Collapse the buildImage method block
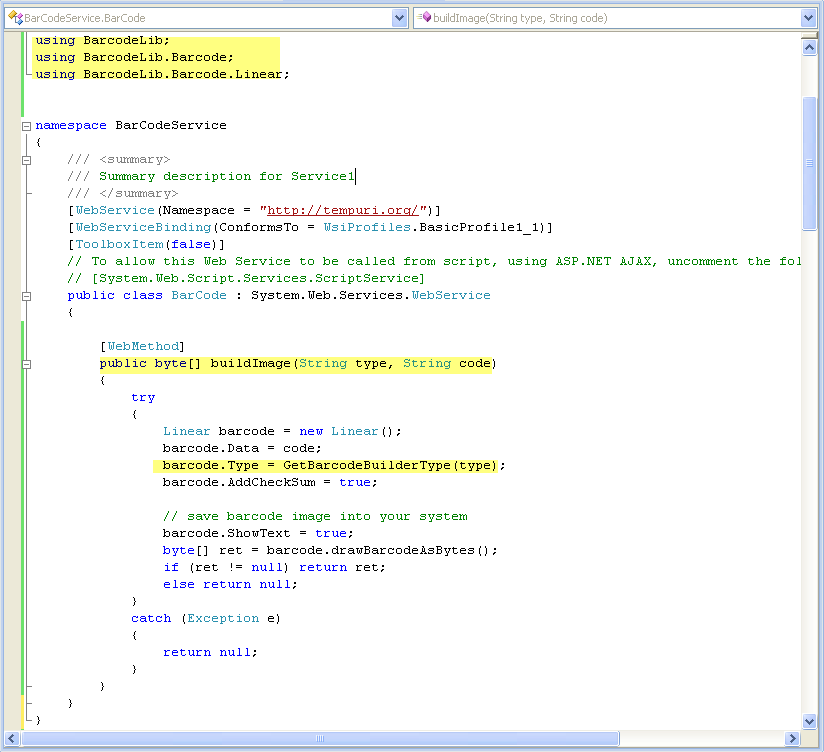824x752 pixels. tap(26, 364)
